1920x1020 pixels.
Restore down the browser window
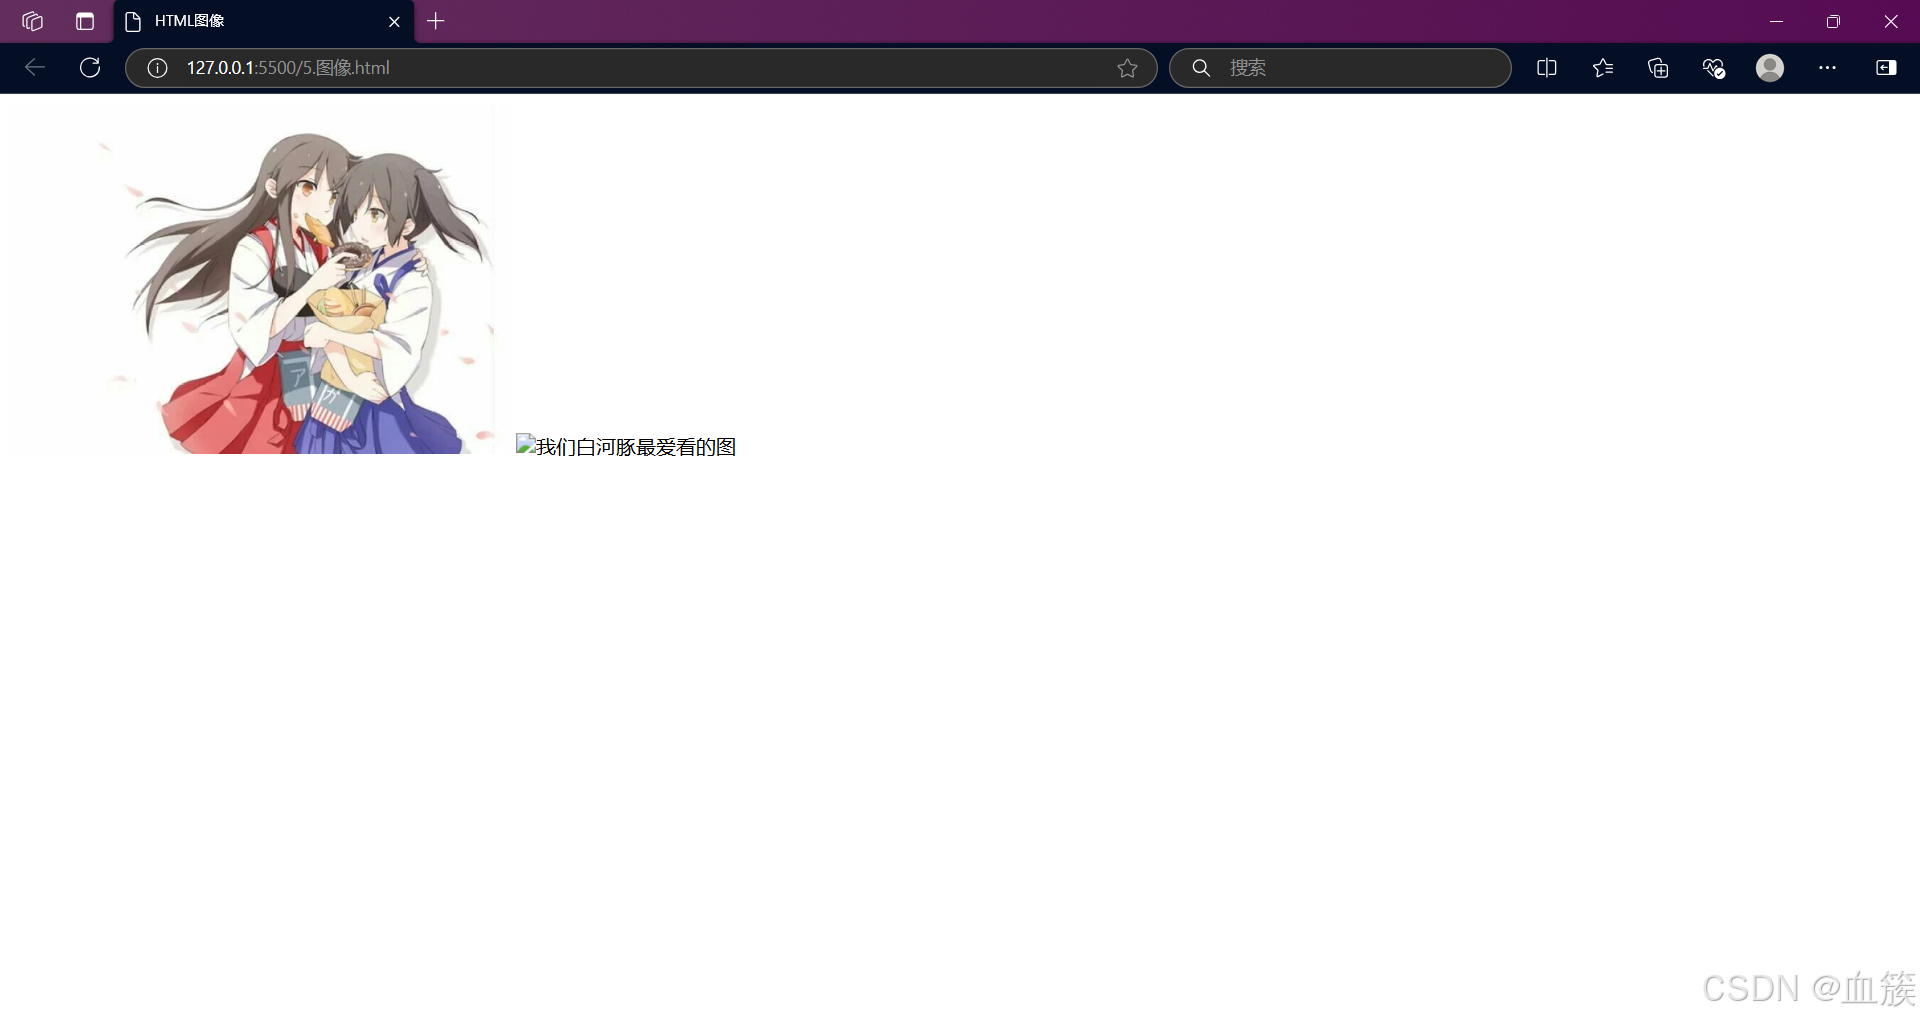point(1833,21)
